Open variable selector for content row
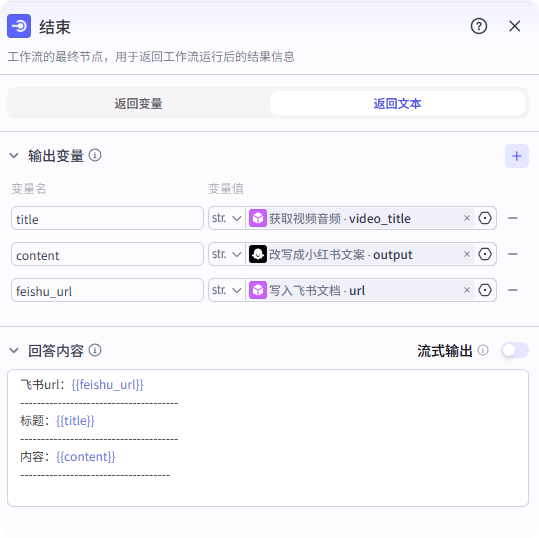 (x=485, y=254)
